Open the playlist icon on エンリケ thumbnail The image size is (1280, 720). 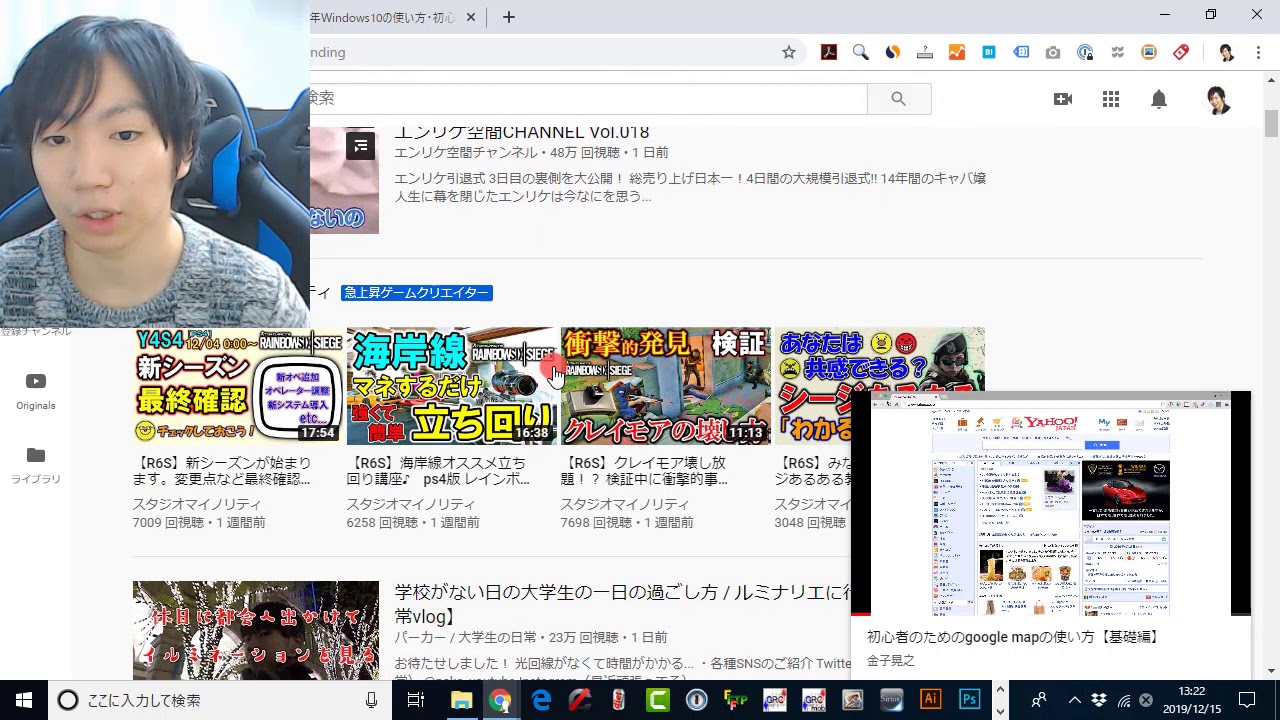361,146
